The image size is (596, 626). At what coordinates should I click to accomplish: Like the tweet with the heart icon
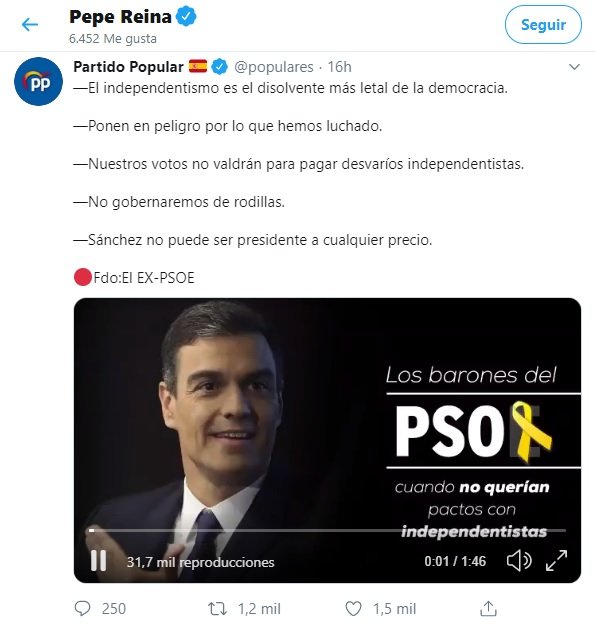click(x=353, y=609)
